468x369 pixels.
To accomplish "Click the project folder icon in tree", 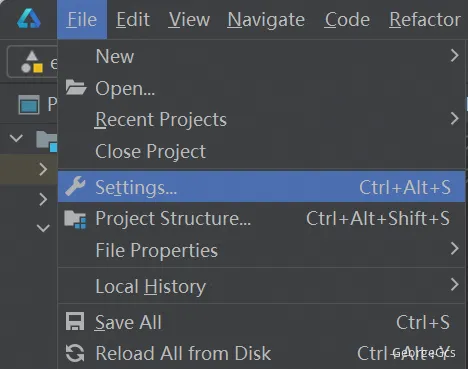I will (47, 141).
